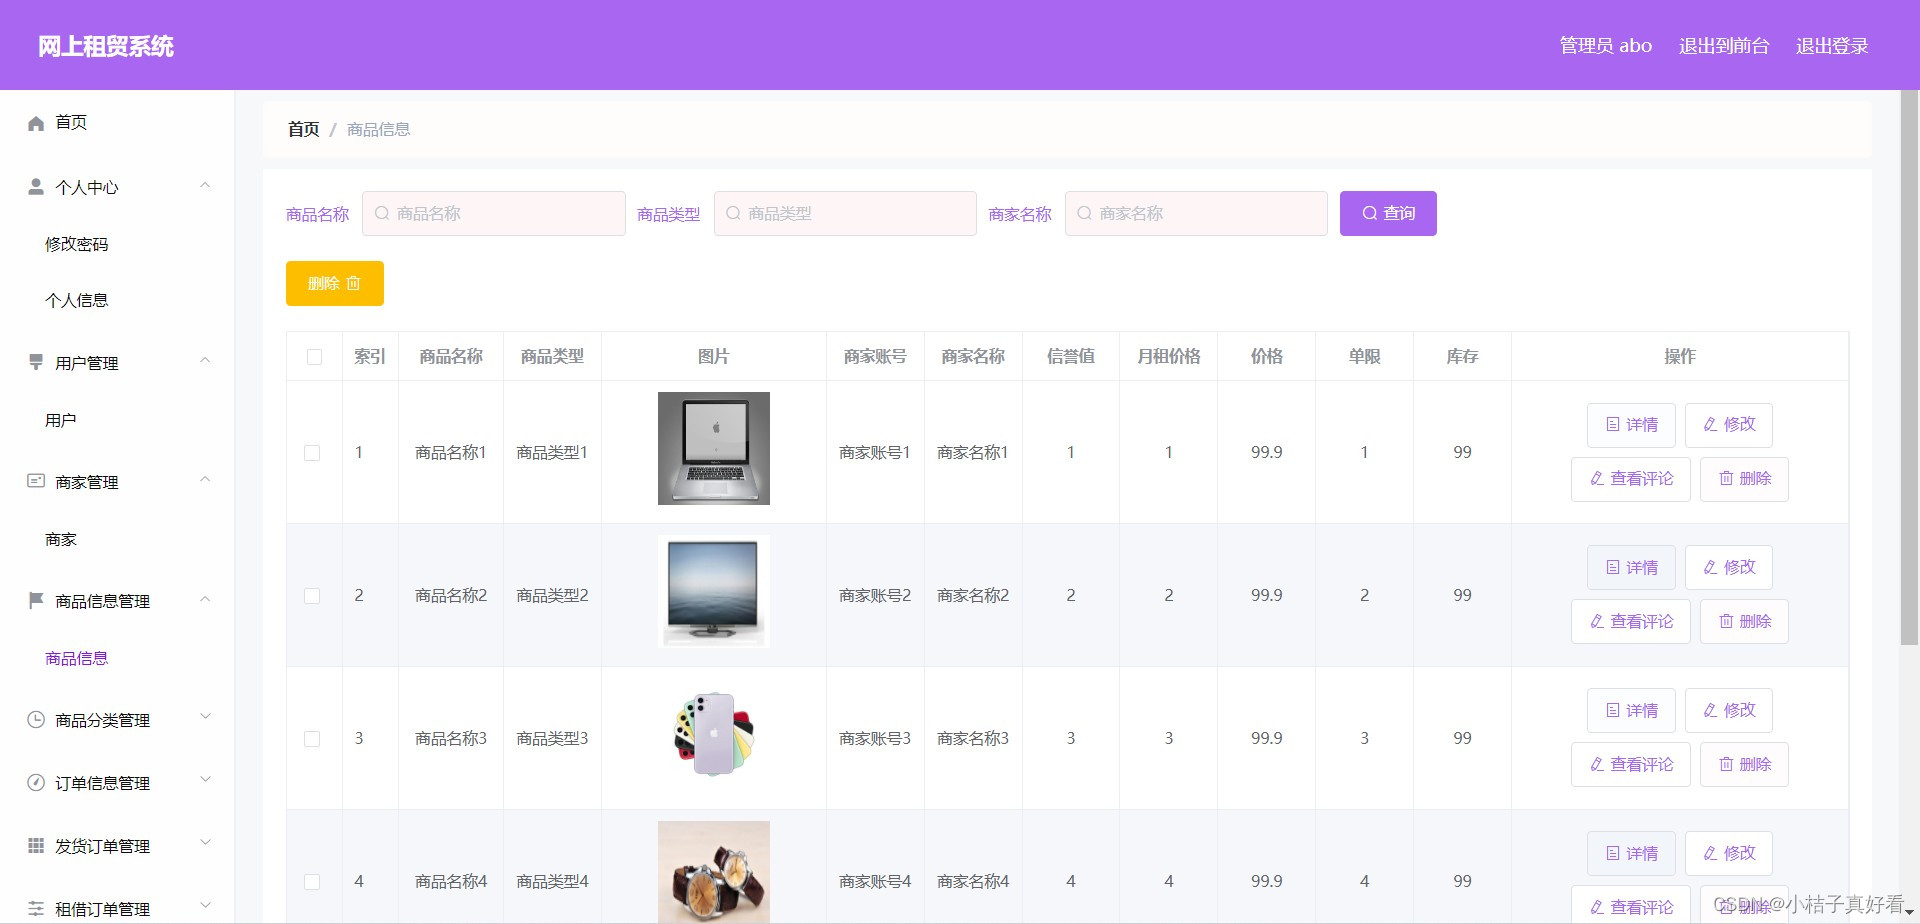Click the clock icon beside 商品分类管理

36,719
